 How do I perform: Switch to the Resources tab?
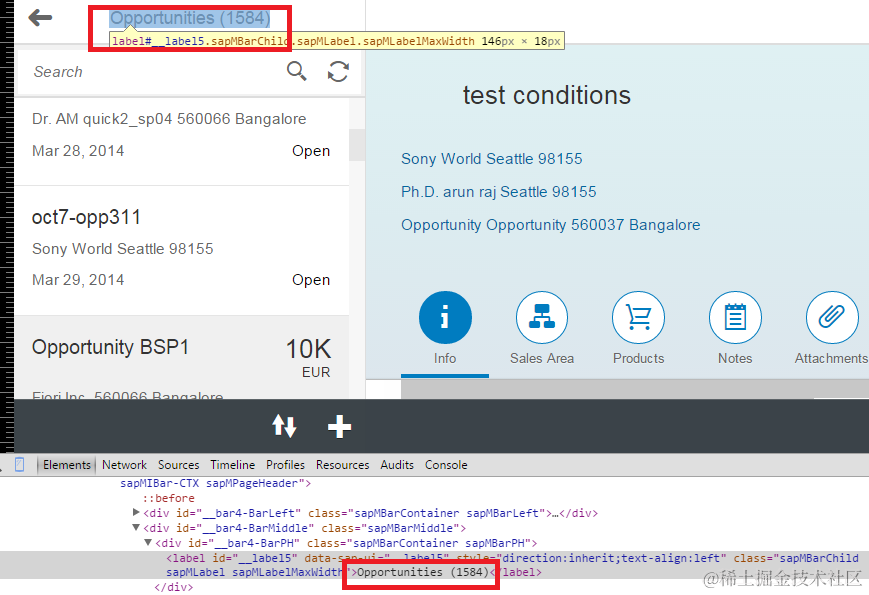pos(343,465)
